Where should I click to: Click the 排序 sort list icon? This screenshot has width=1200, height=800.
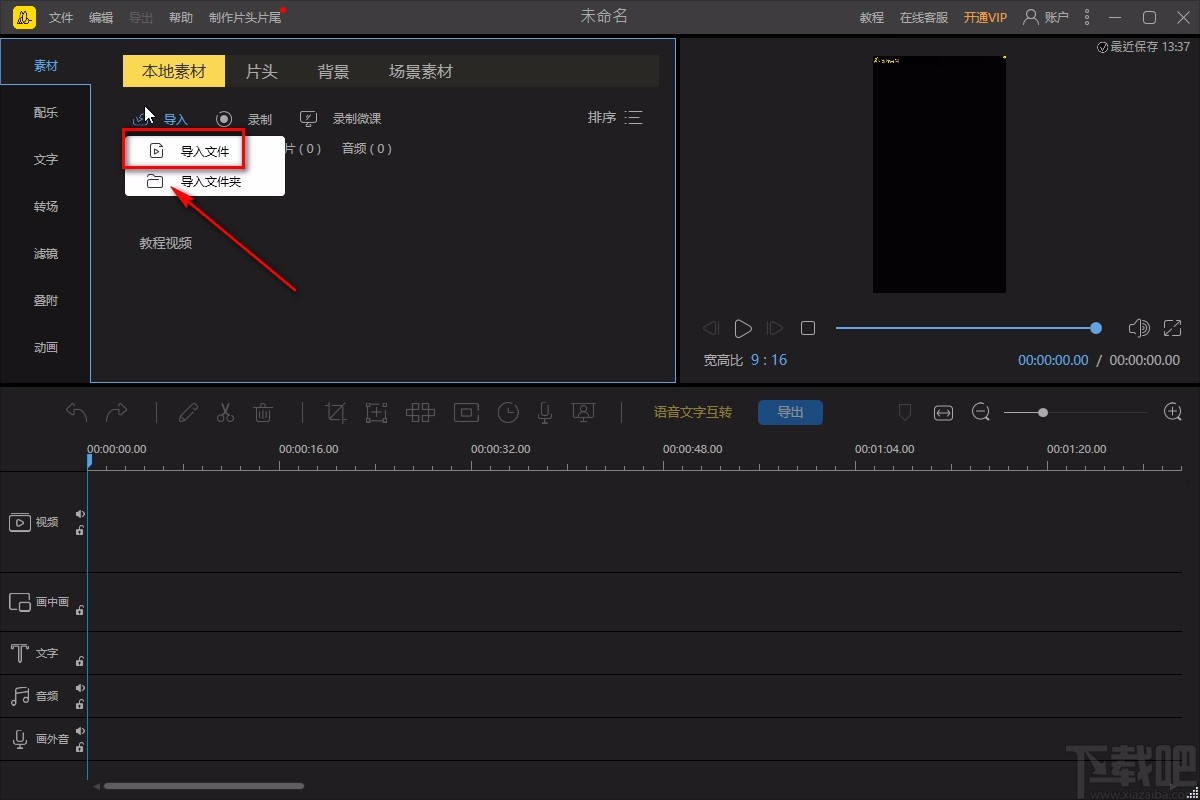coord(633,118)
